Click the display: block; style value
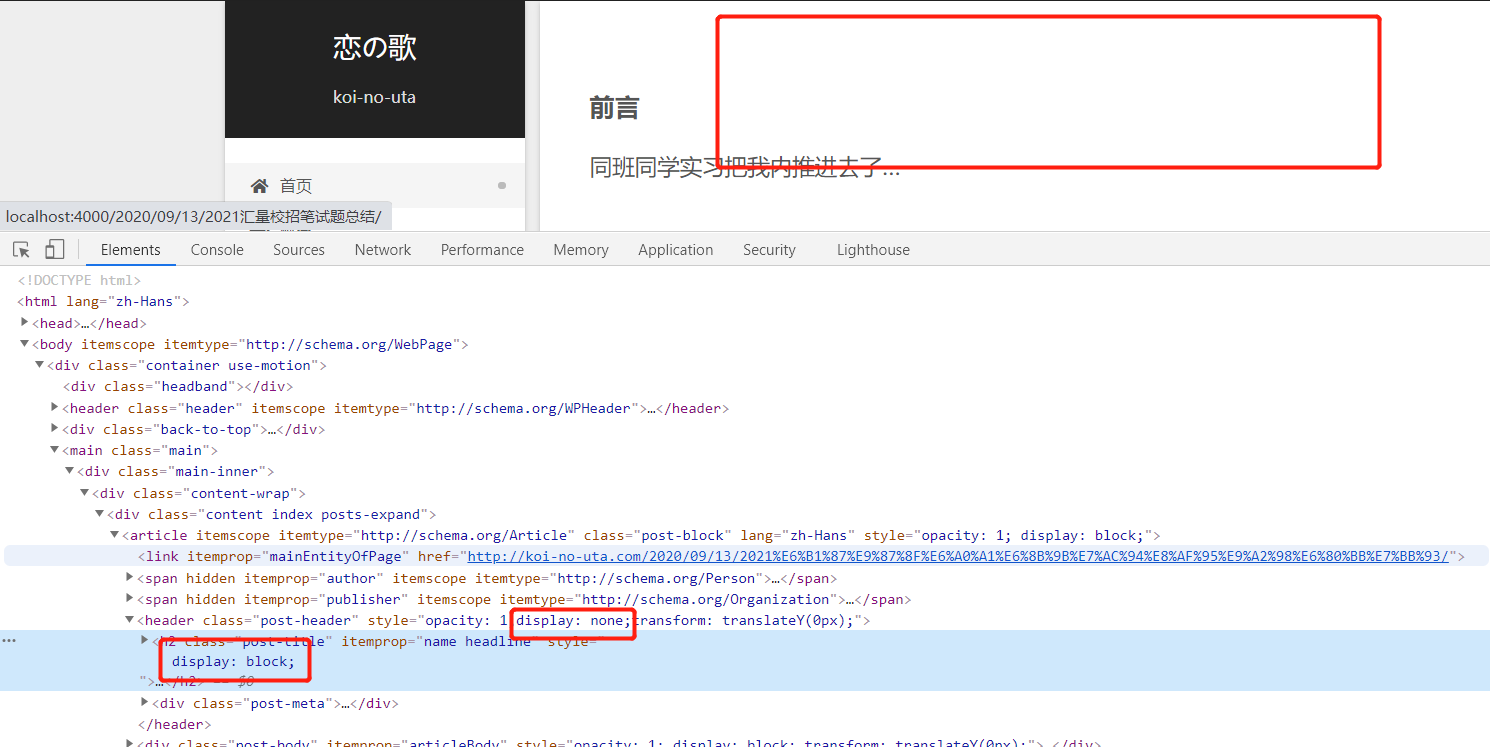The width and height of the screenshot is (1490, 747). (x=234, y=662)
